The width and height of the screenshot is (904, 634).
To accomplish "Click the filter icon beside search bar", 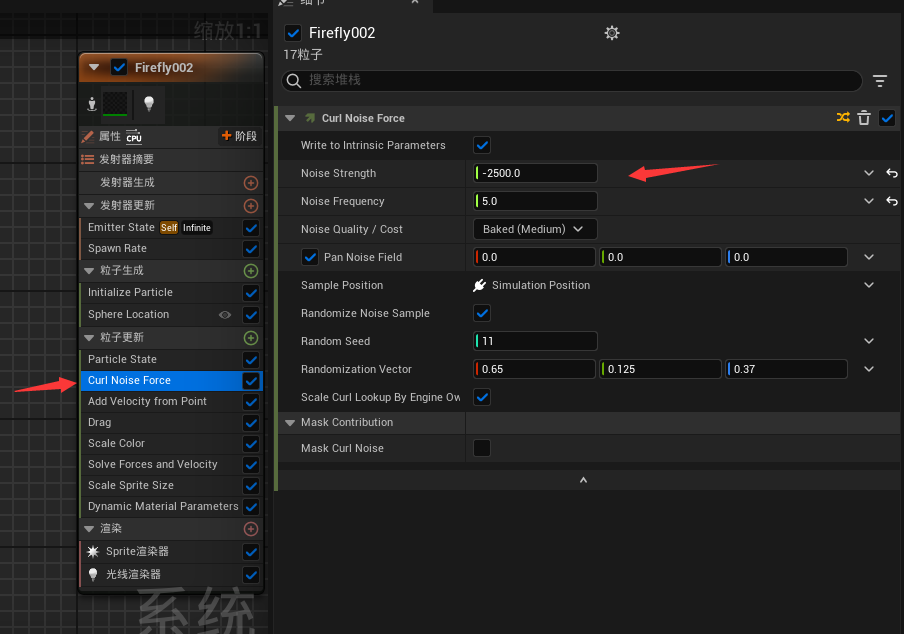I will coord(880,81).
